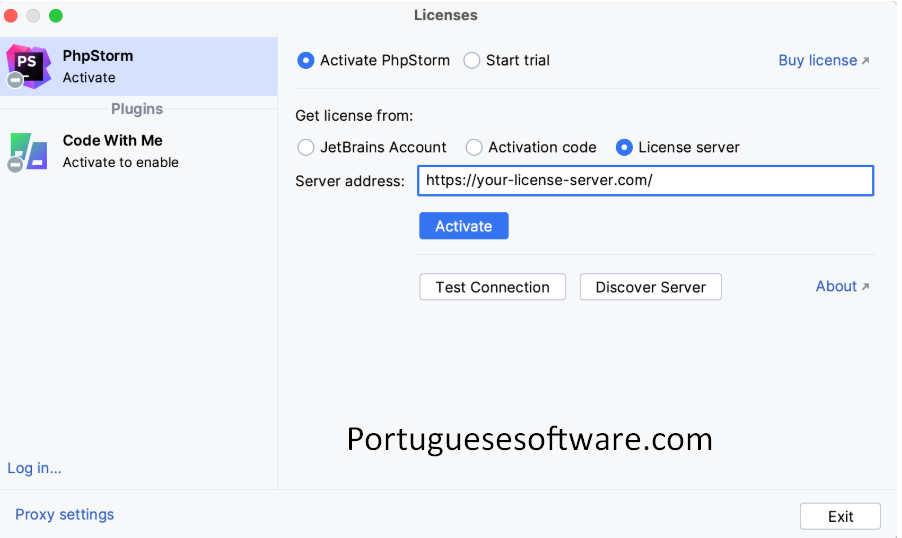Viewport: 902px width, 538px height.
Task: Choose License server radio option
Action: pyautogui.click(x=624, y=147)
